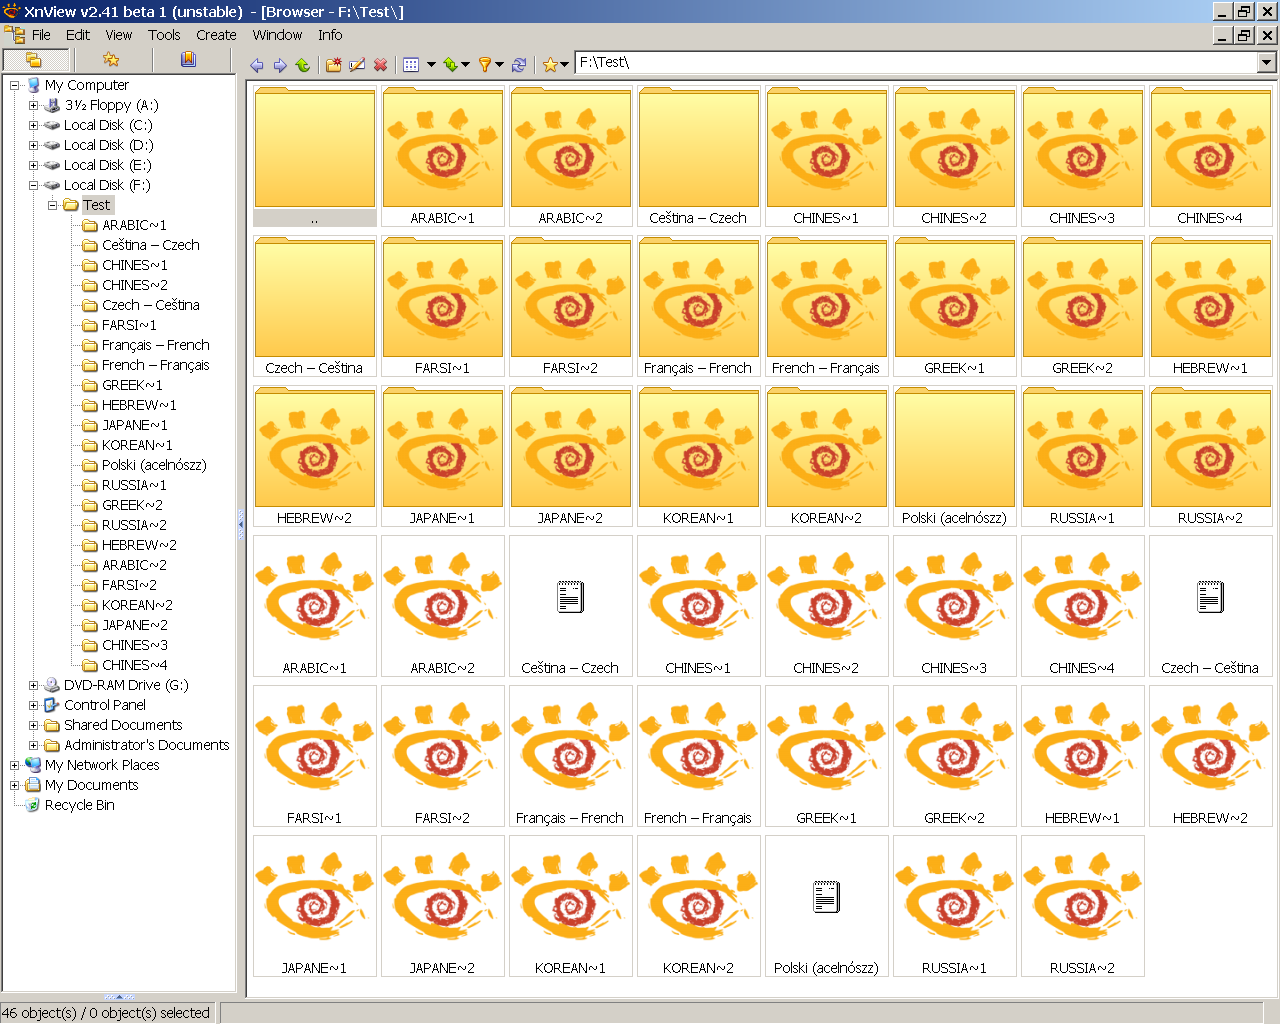Open the Favorites star dropdown arrow
Screen dimensions: 1280x1024
coord(565,65)
